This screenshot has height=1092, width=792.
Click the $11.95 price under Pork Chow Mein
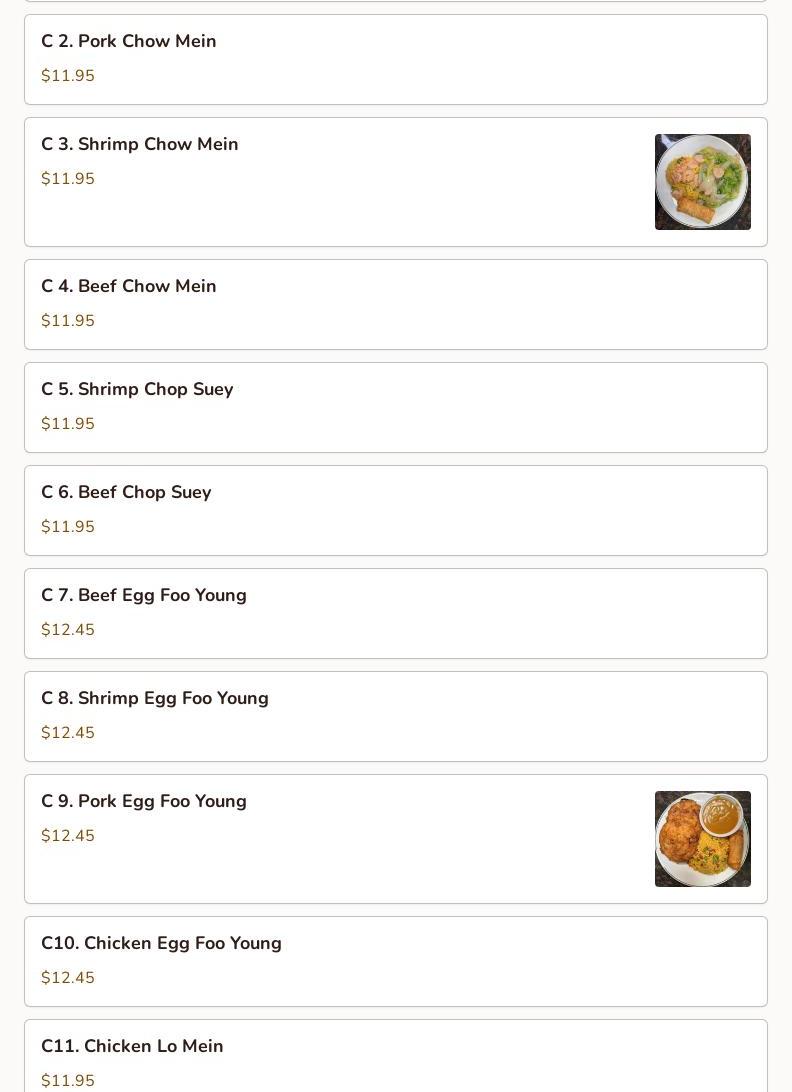pyautogui.click(x=68, y=75)
